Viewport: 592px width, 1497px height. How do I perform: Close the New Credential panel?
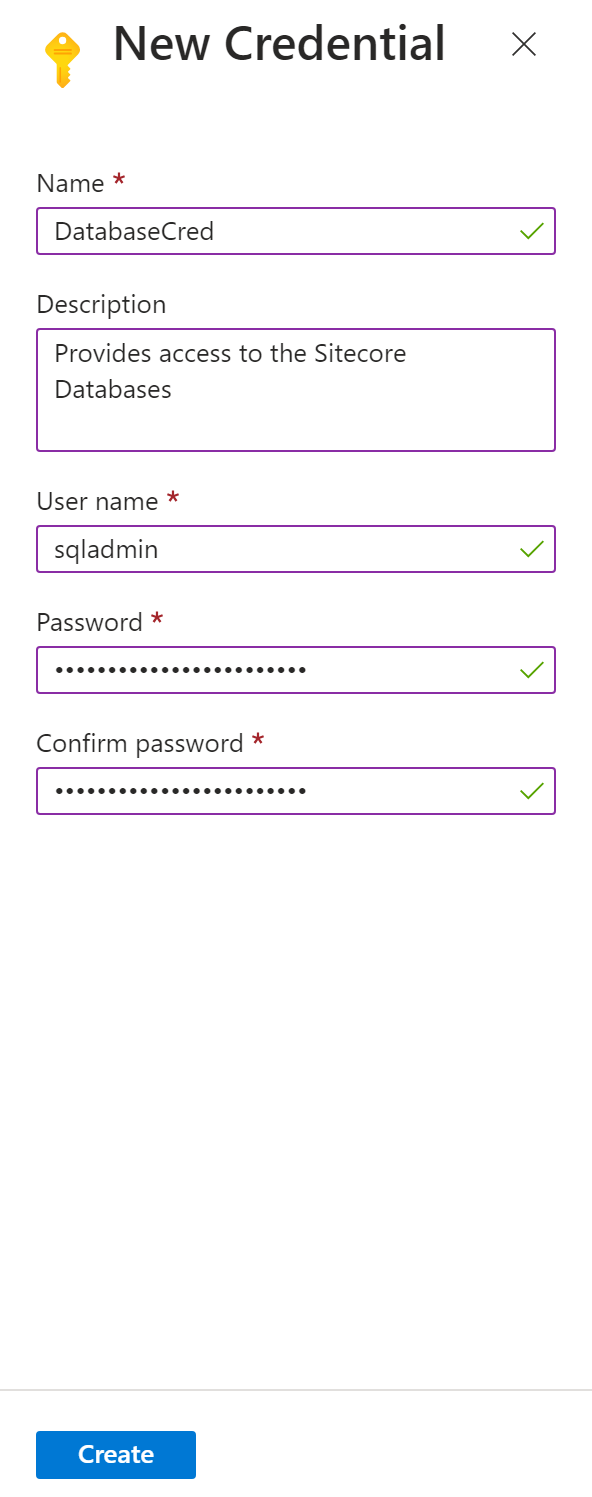pyautogui.click(x=524, y=44)
